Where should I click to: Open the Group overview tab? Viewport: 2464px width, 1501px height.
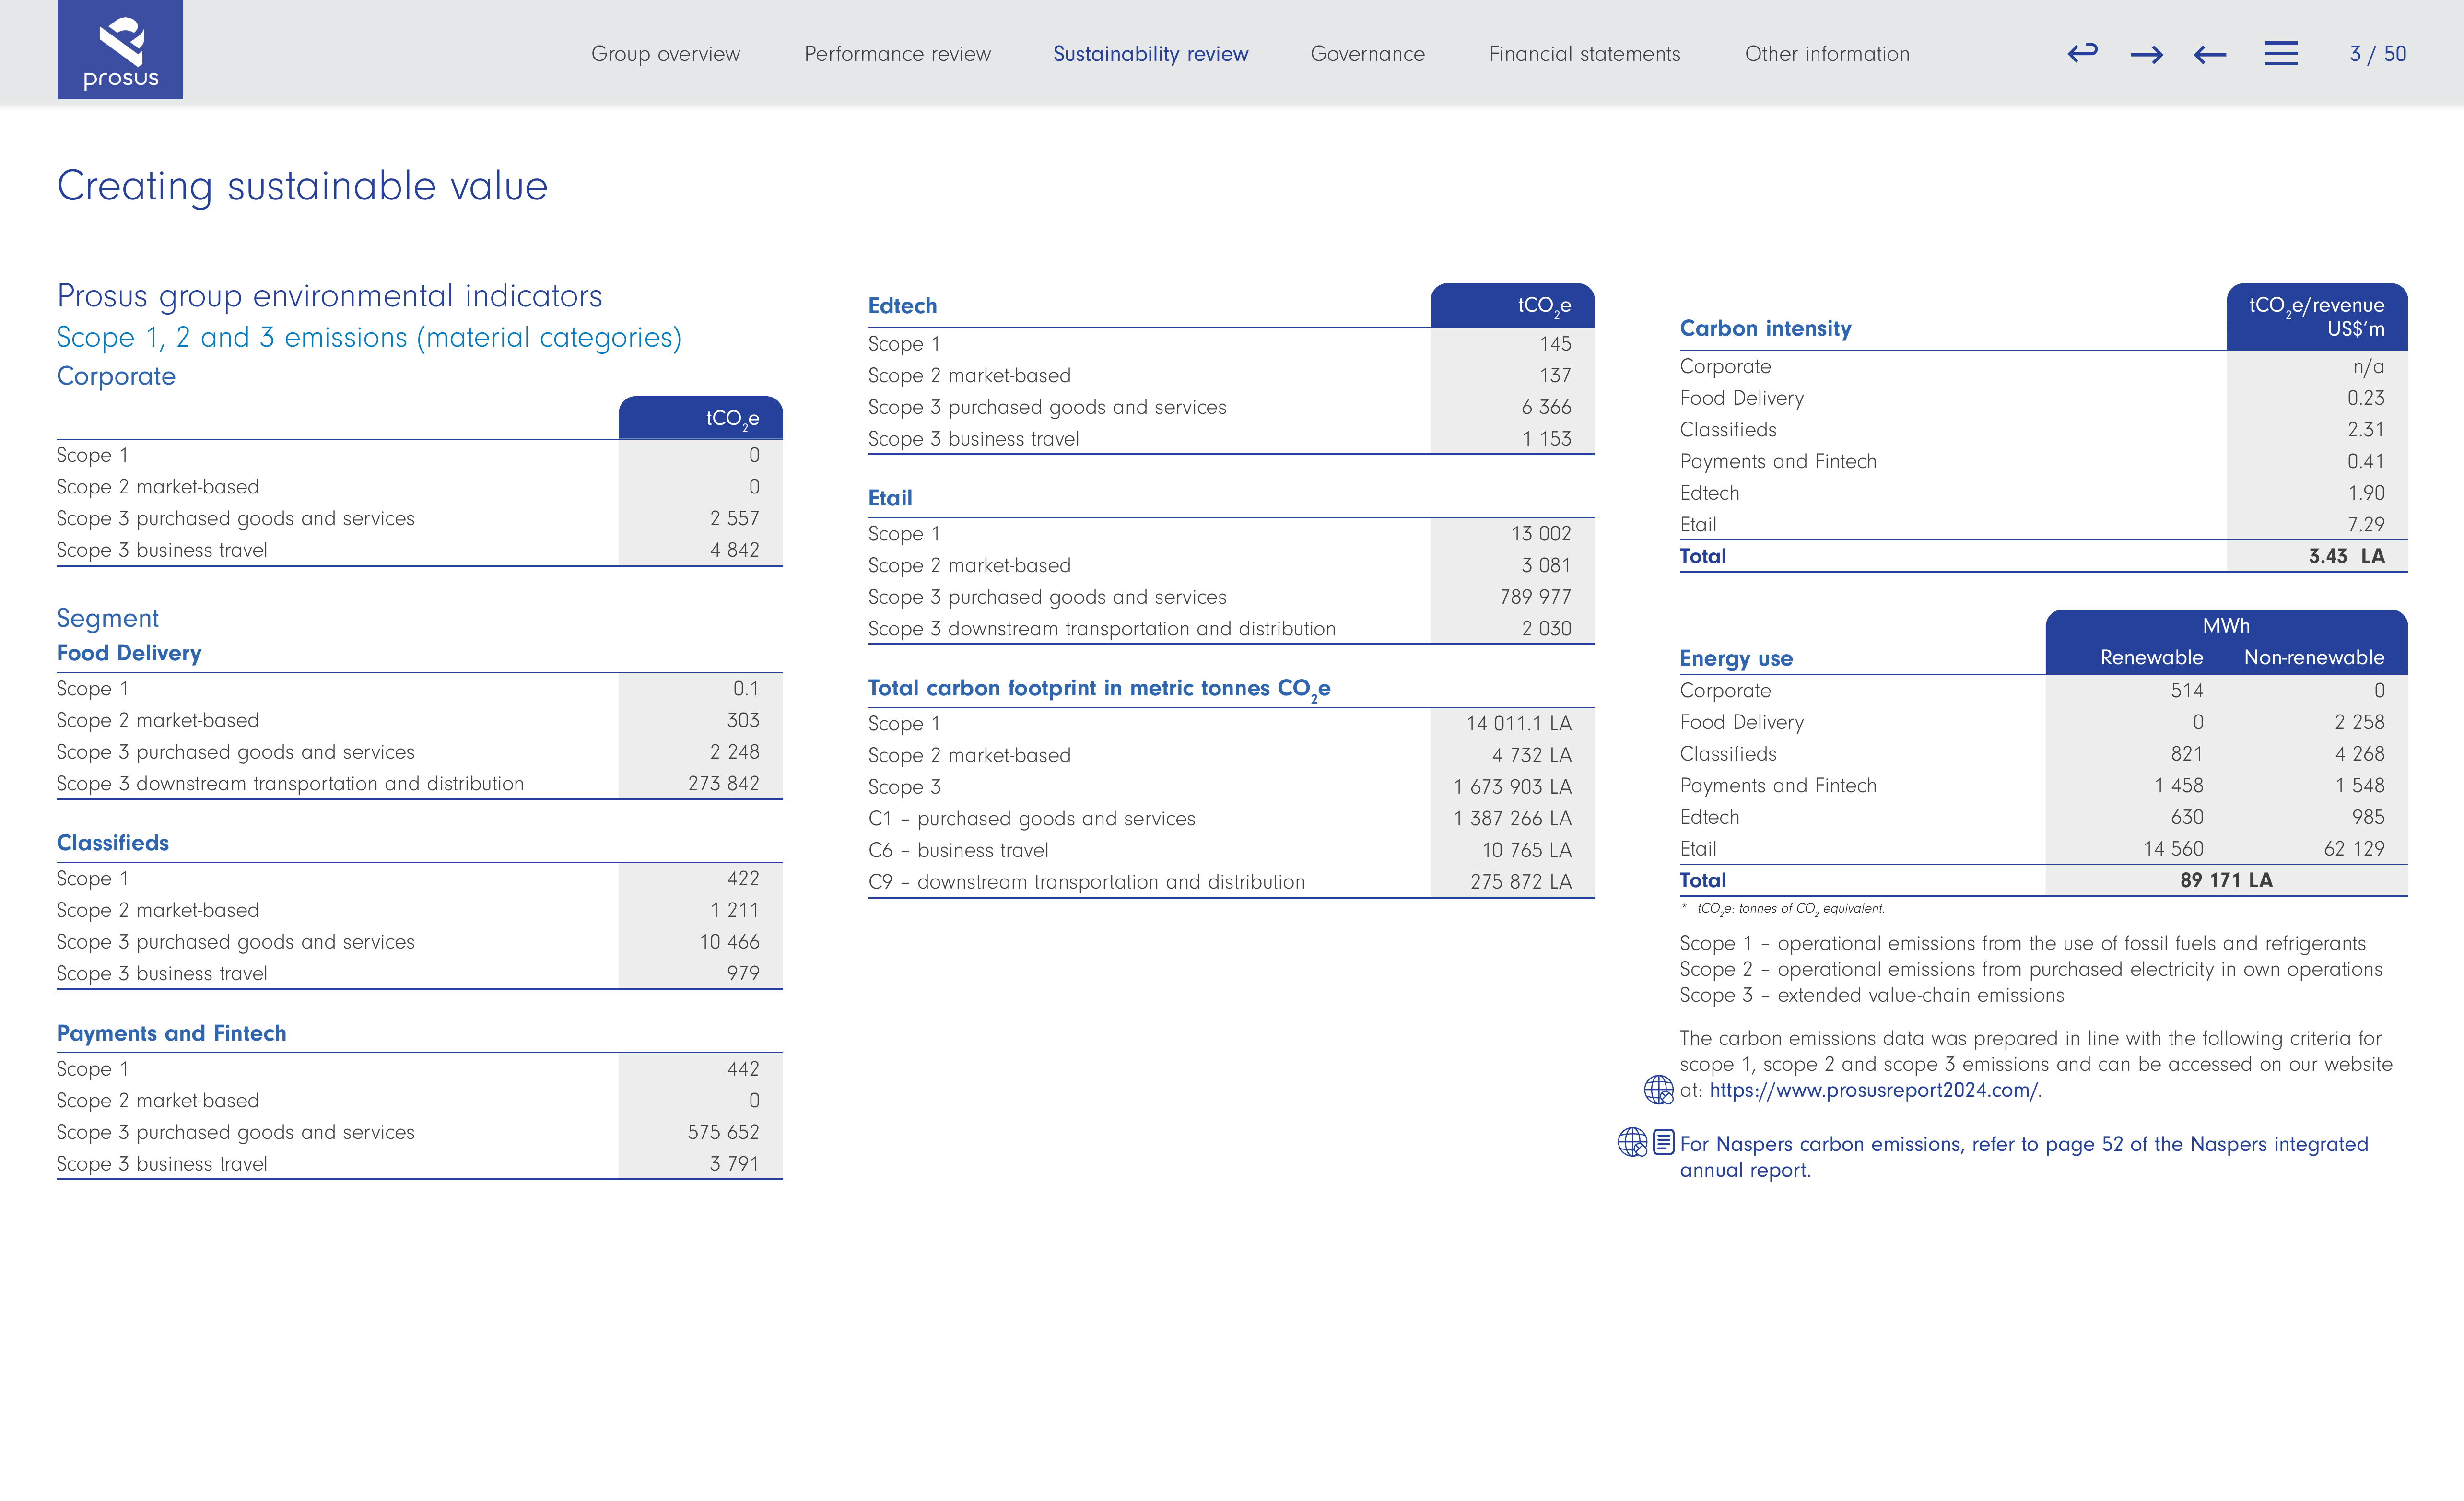coord(666,54)
